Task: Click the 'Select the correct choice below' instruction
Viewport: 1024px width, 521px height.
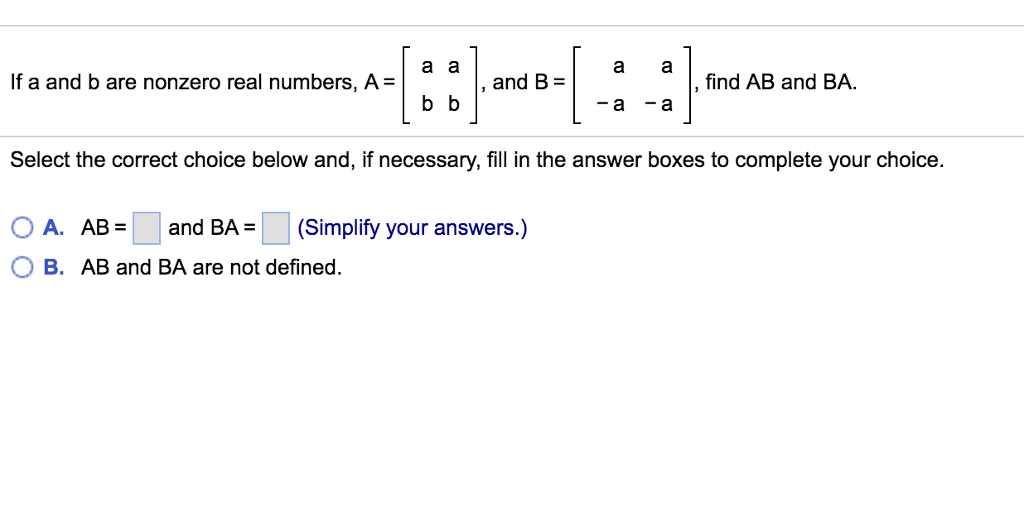Action: pyautogui.click(x=476, y=160)
